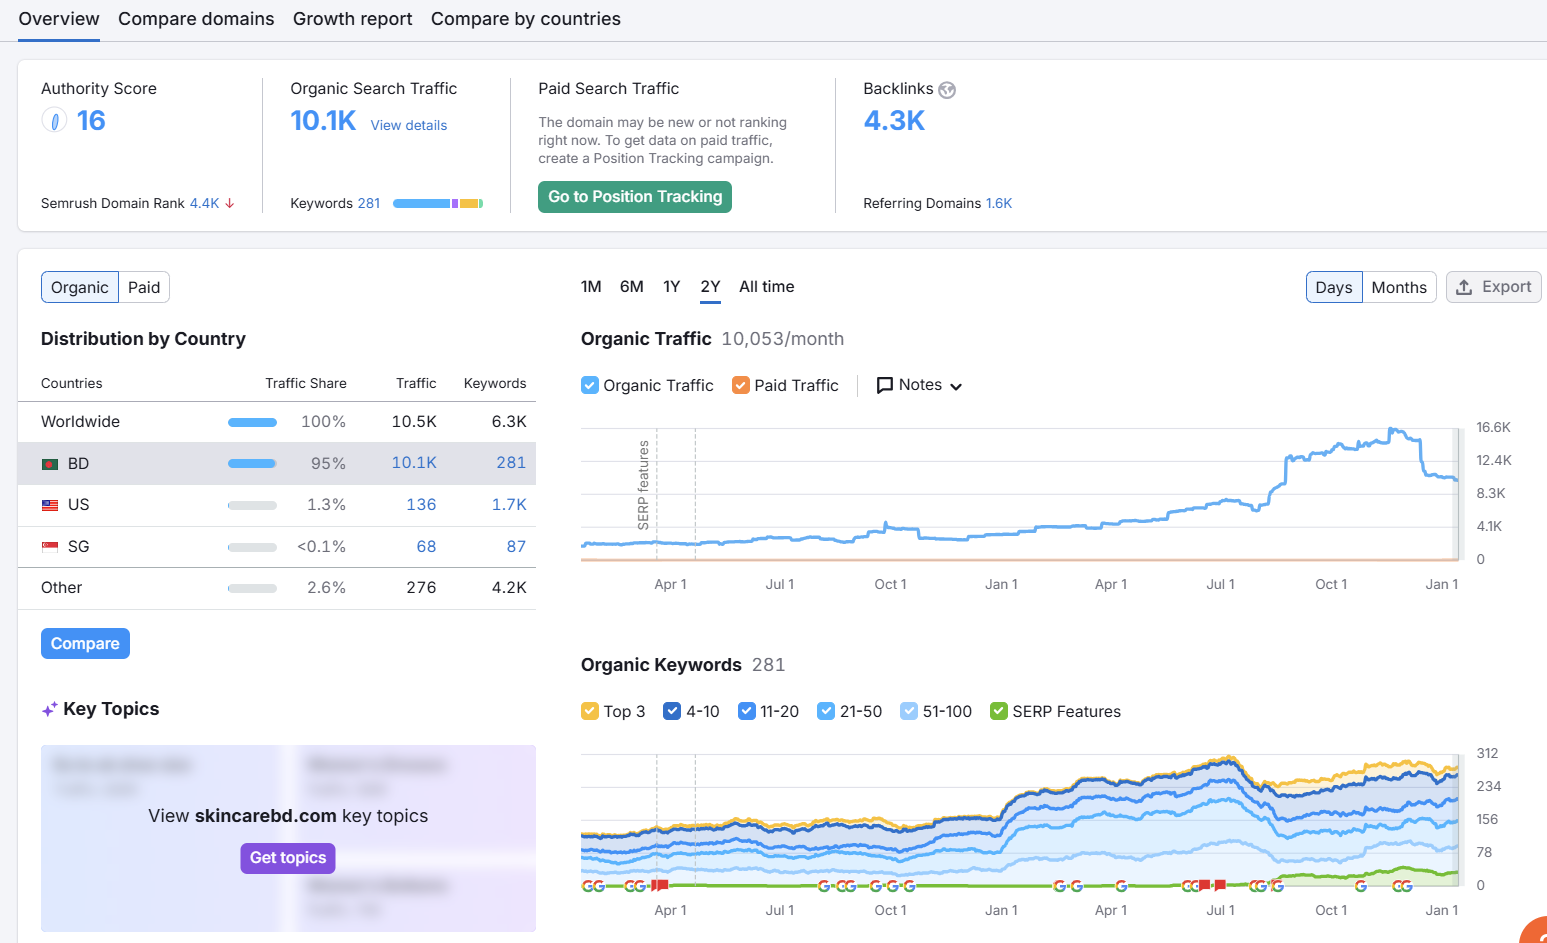The image size is (1547, 943).
Task: Click the blue Compare button
Action: [x=85, y=644]
